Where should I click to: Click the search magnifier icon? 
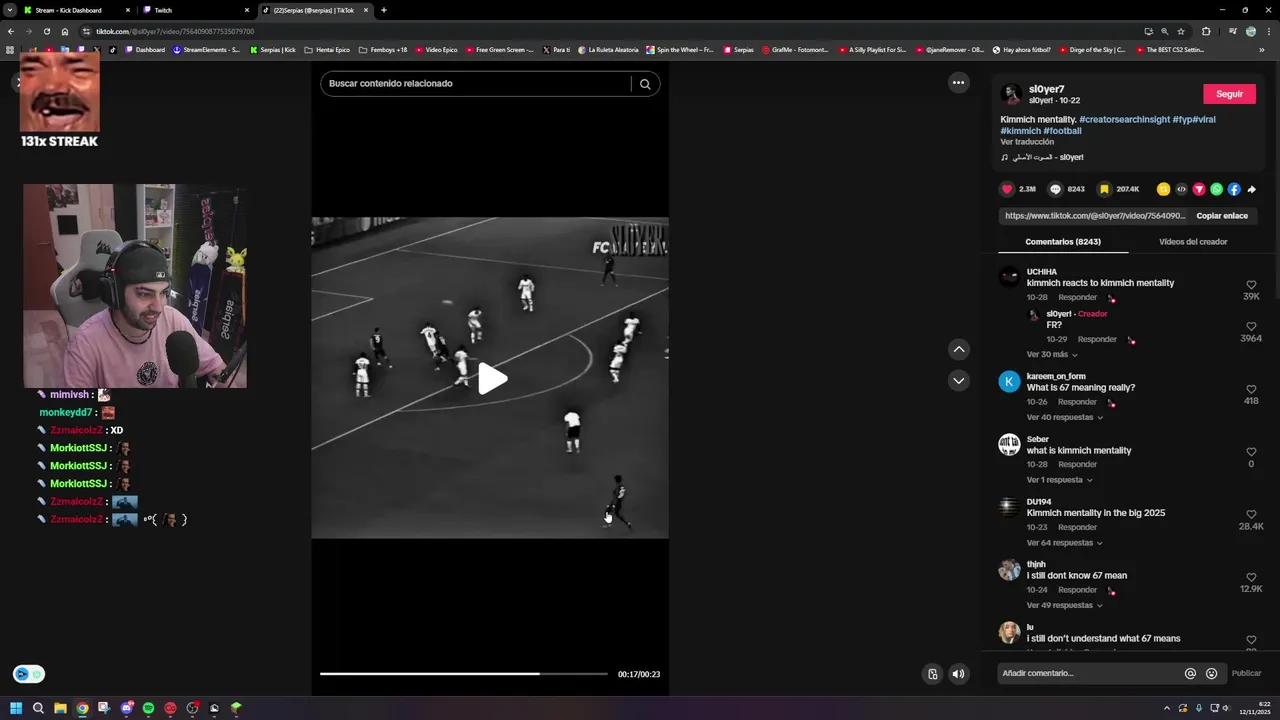(645, 84)
